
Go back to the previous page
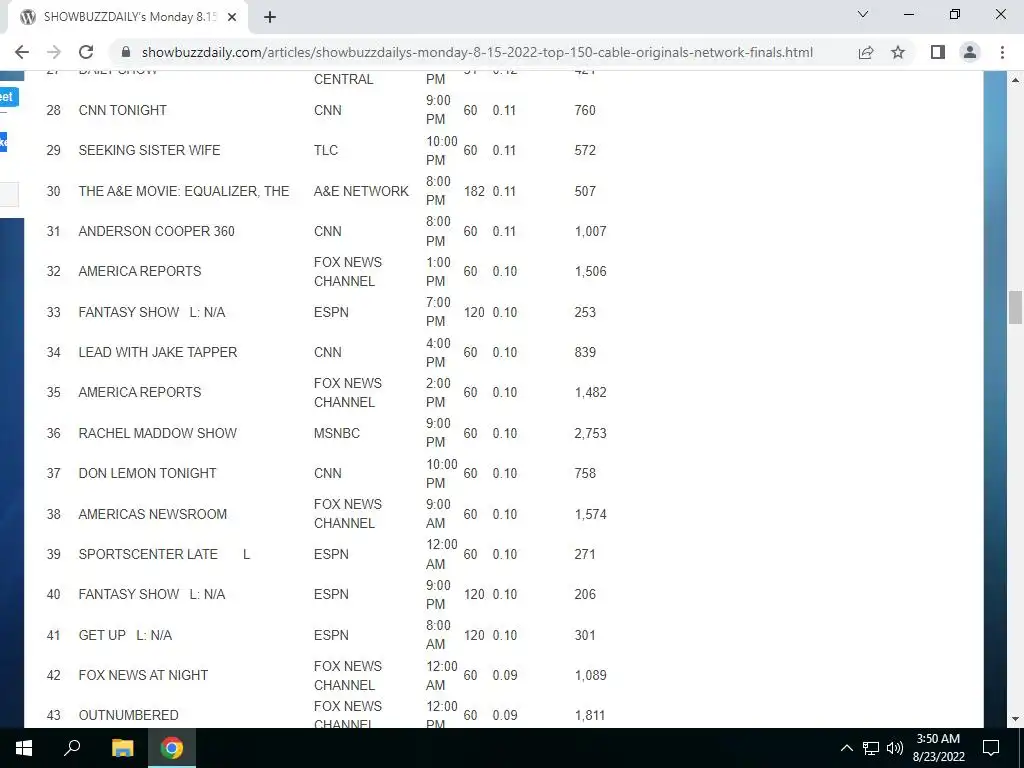[22, 52]
